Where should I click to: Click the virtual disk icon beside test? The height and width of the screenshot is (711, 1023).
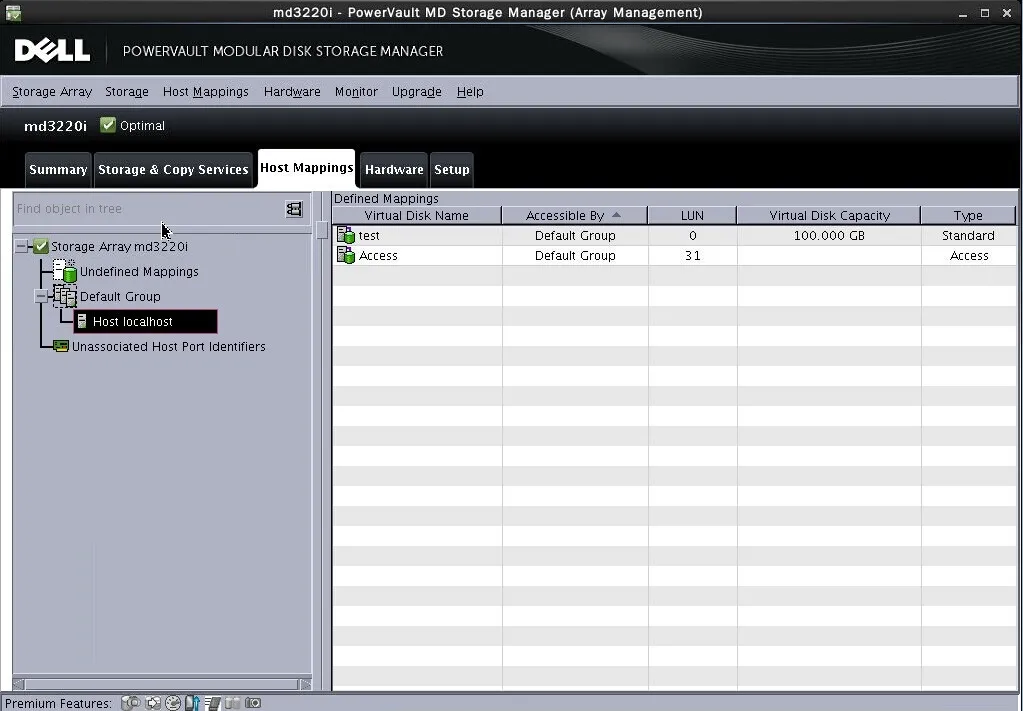coord(346,235)
